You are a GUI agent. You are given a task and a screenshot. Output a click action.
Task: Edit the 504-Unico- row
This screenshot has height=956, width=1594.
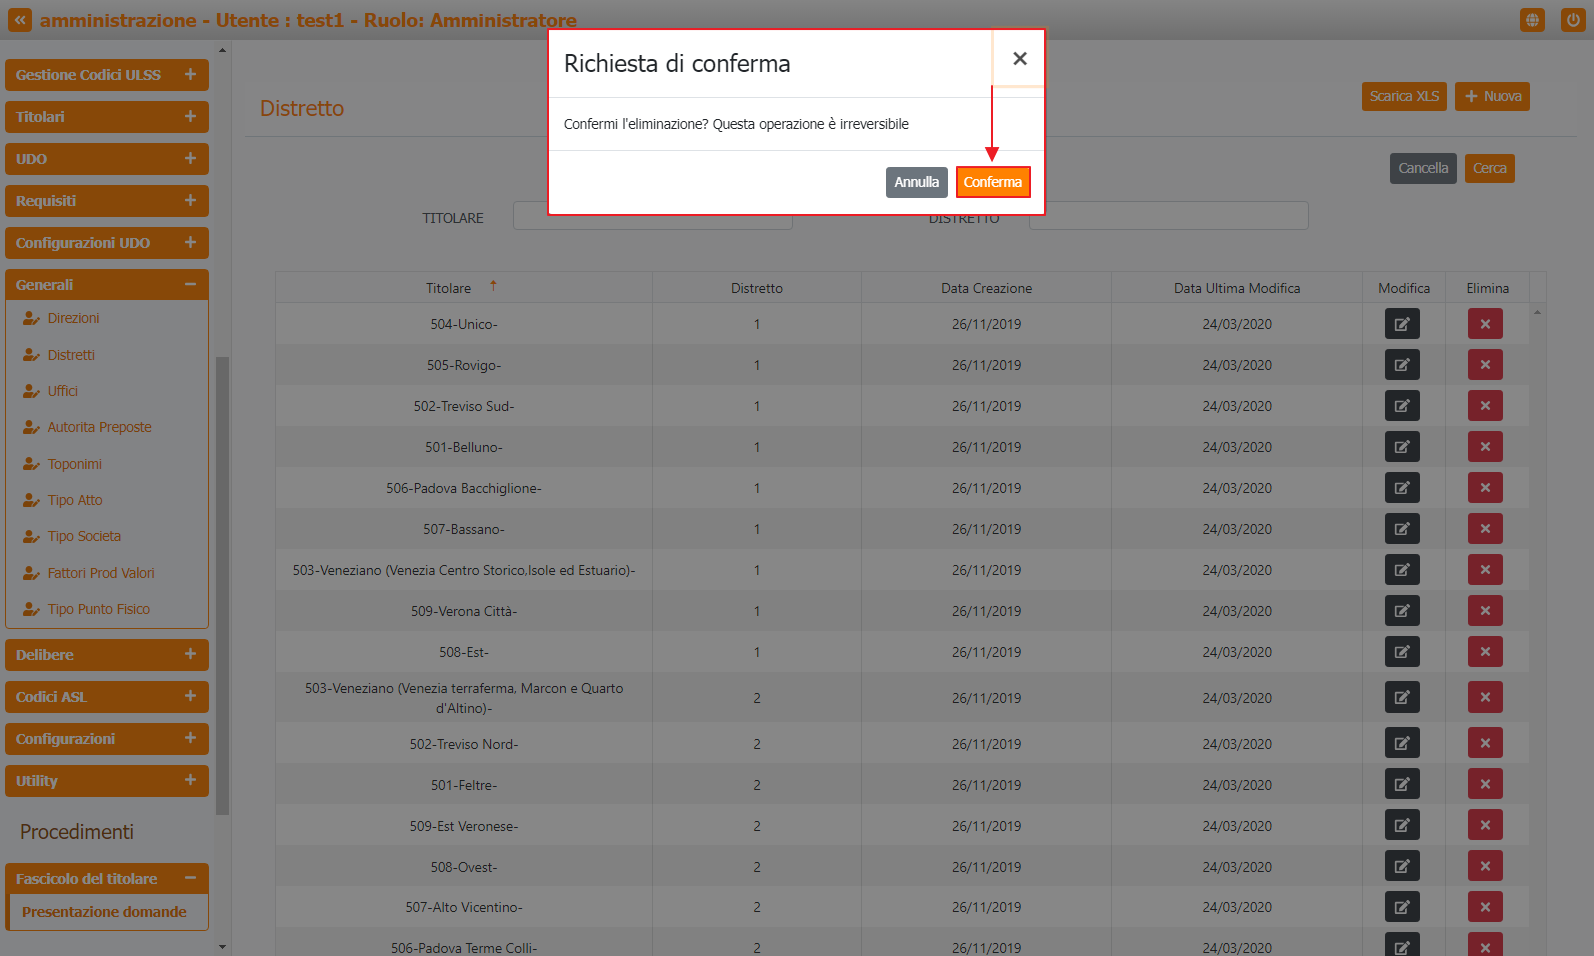tap(1402, 324)
